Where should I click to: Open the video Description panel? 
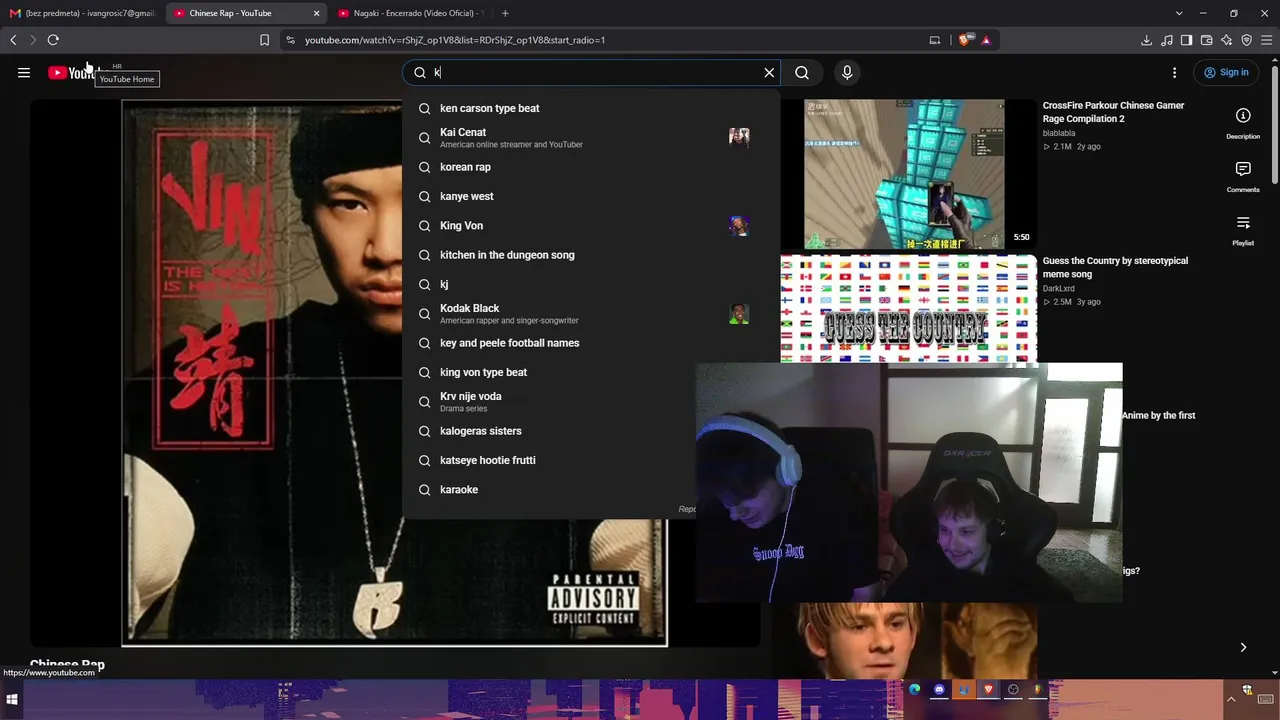pyautogui.click(x=1243, y=122)
